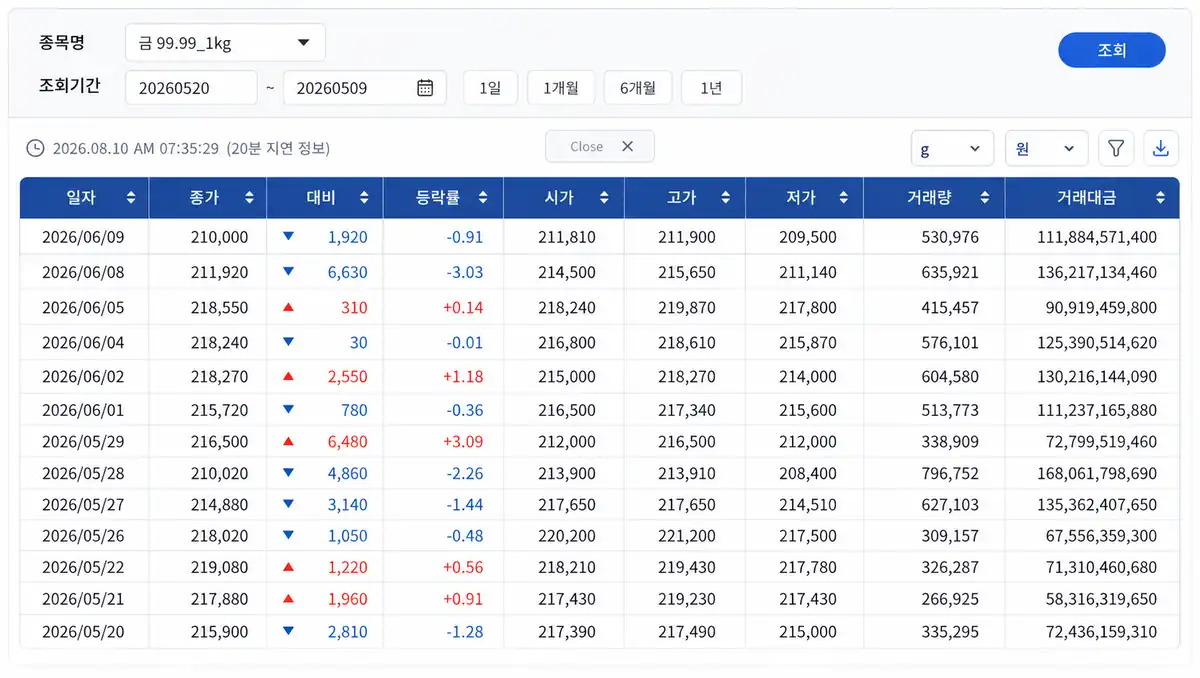
Task: Click the rate +0.91
Action: point(463,599)
